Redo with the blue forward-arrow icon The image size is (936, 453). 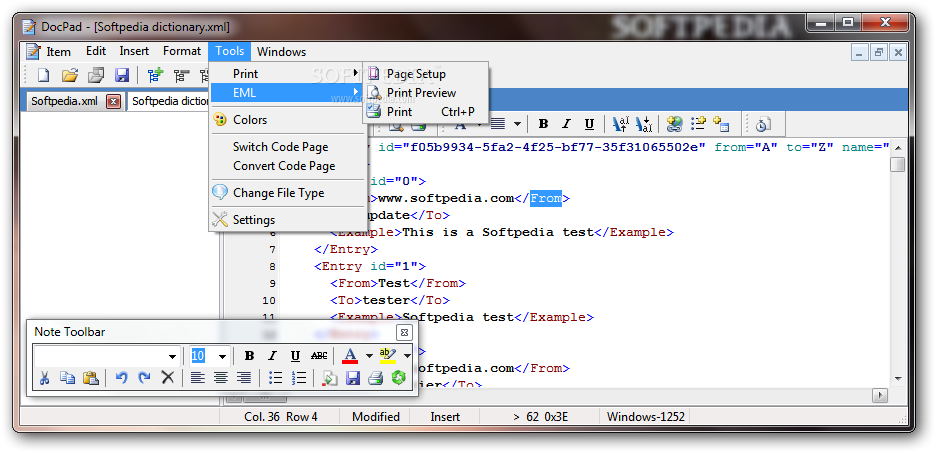coord(144,378)
